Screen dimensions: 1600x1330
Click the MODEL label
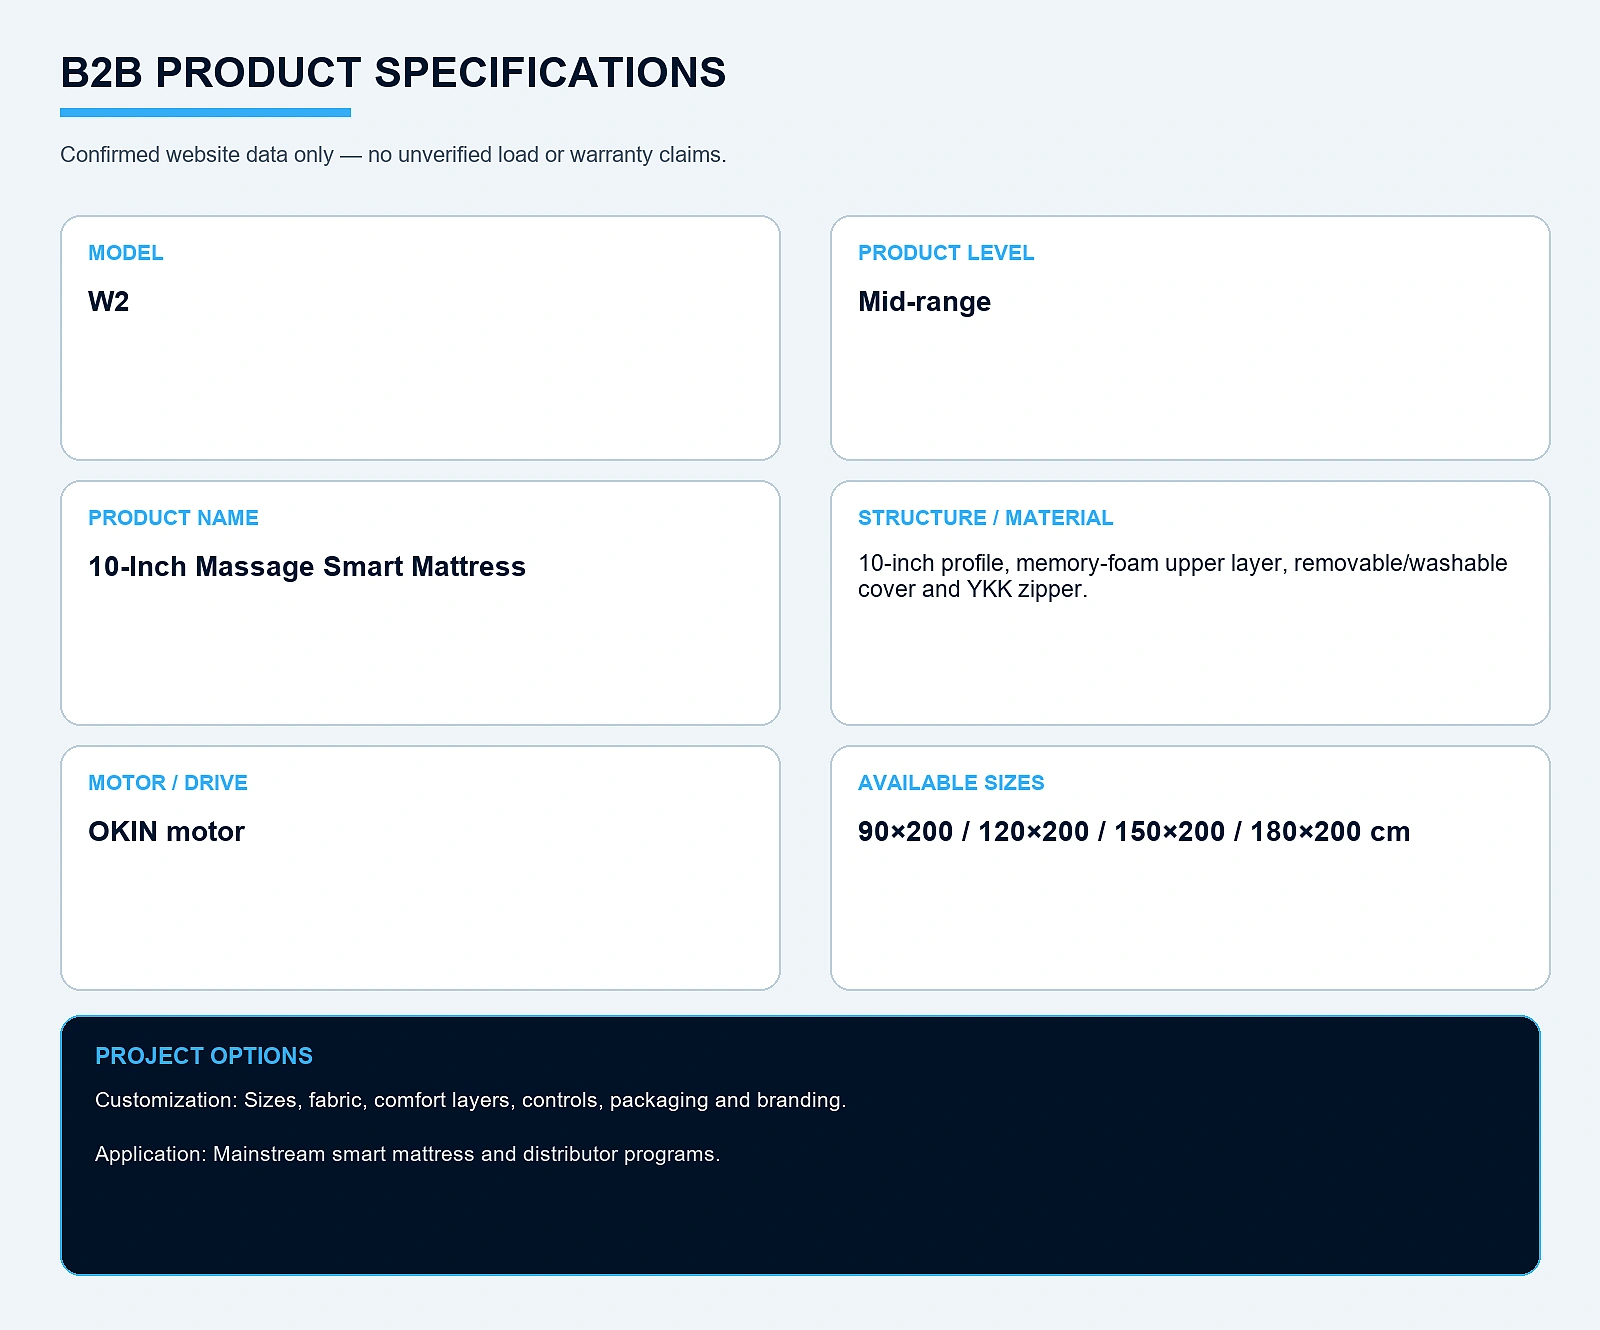125,253
